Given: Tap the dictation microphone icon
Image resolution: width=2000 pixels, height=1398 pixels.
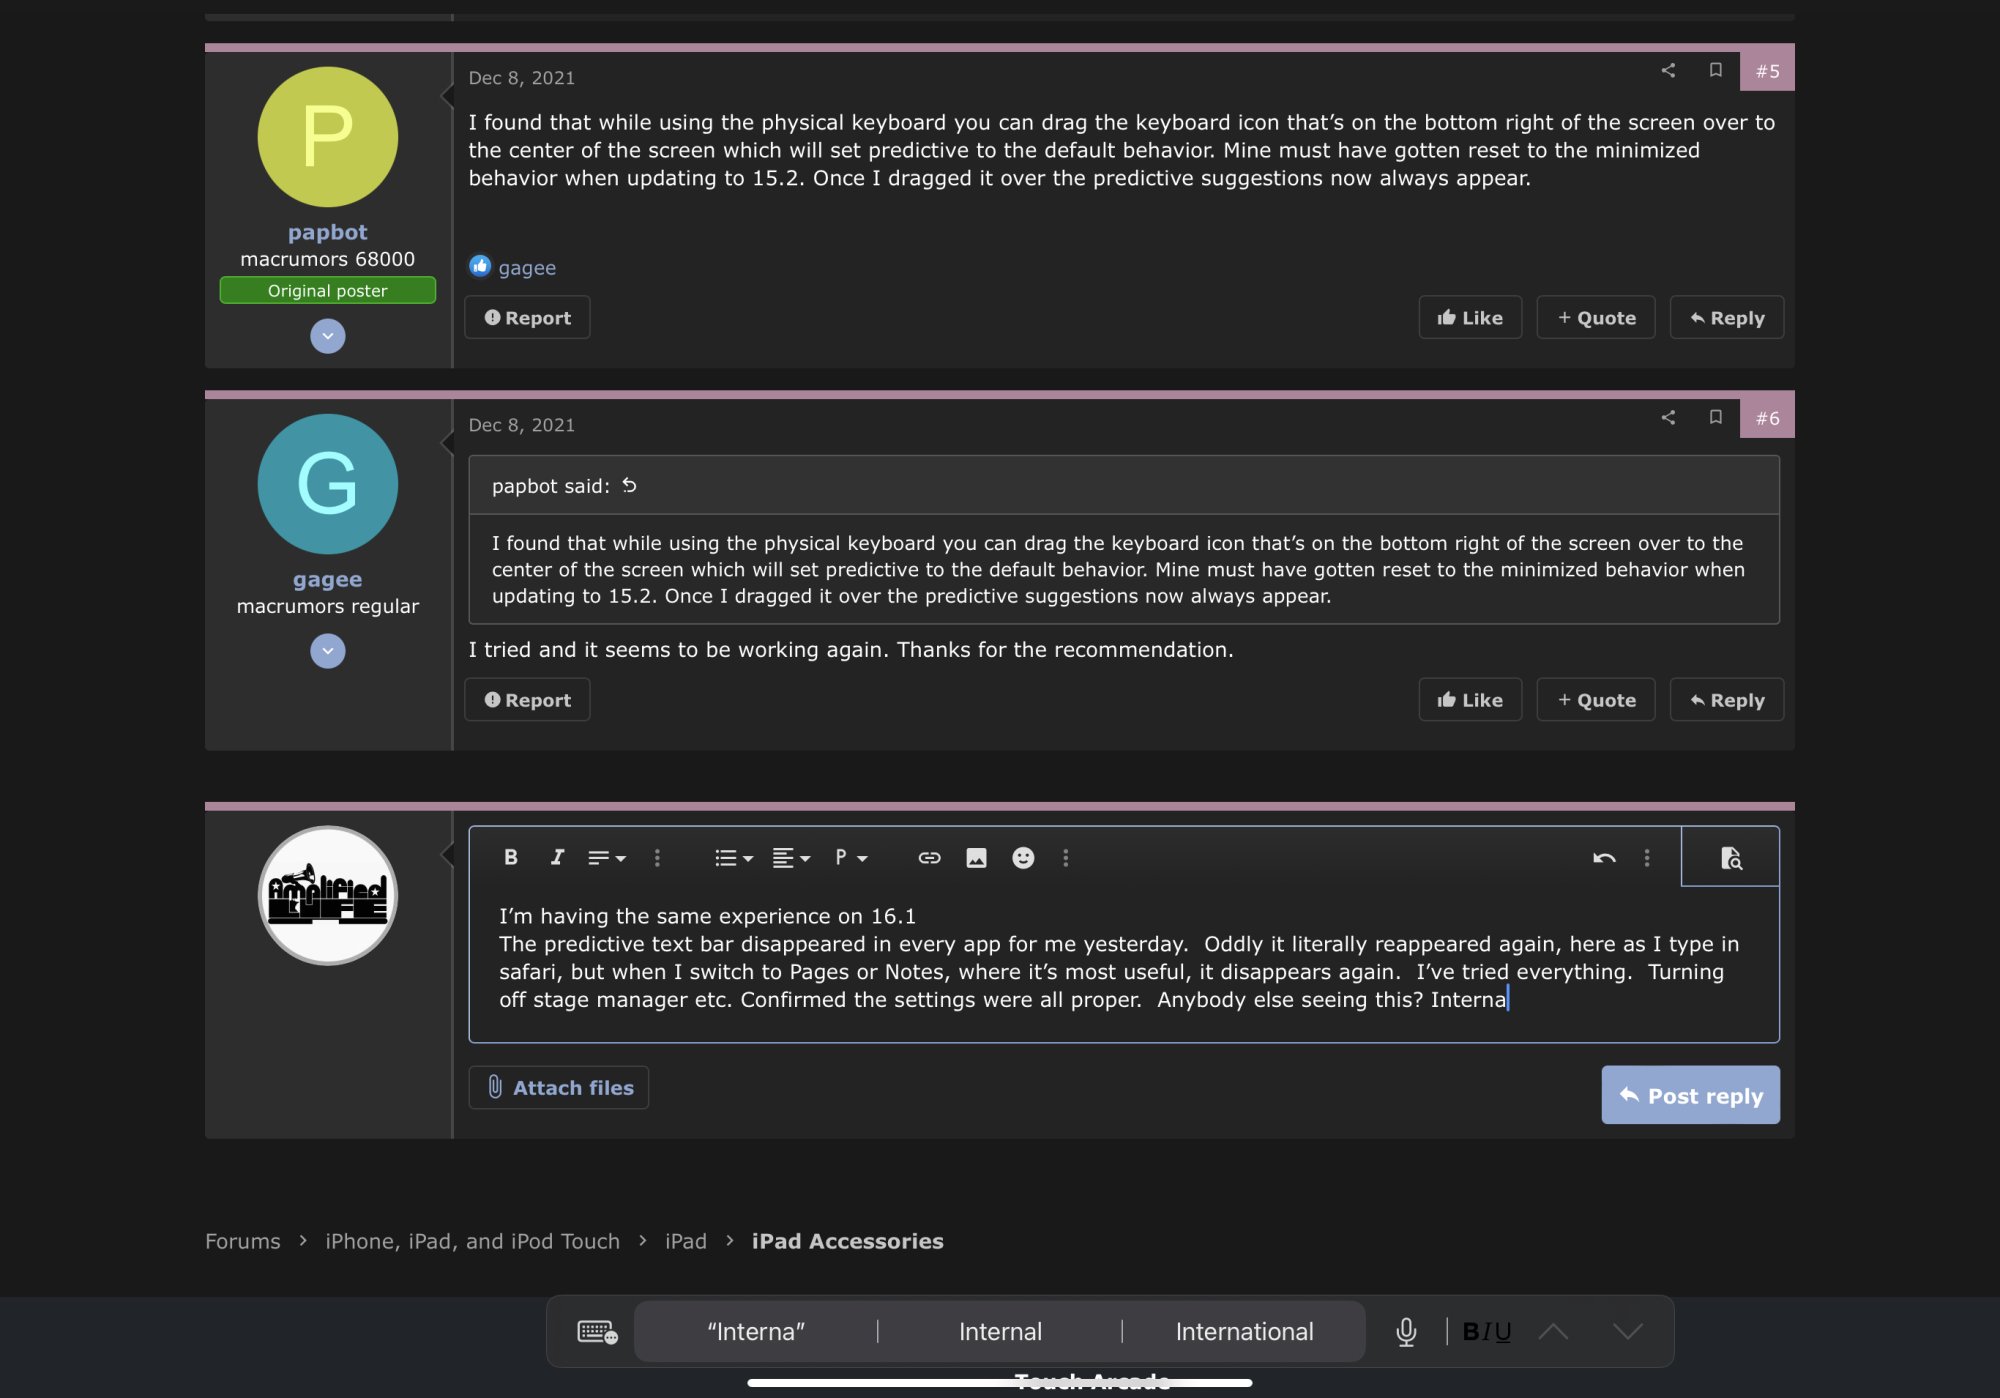Looking at the screenshot, I should coord(1405,1331).
